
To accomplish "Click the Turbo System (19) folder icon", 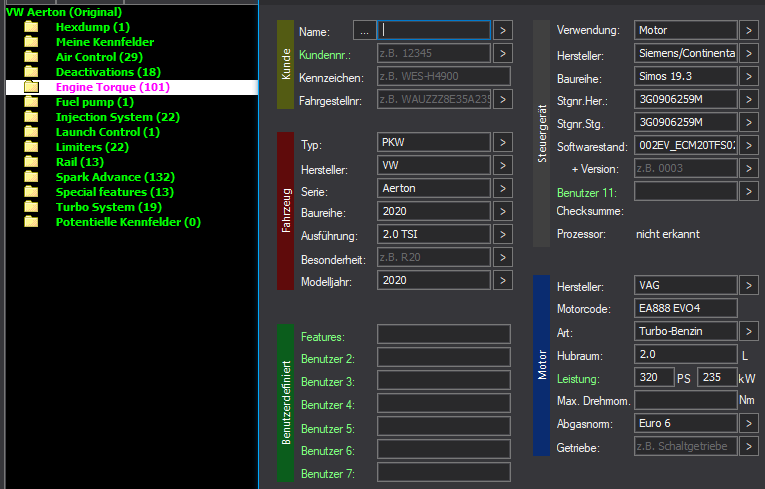I will click(x=31, y=207).
